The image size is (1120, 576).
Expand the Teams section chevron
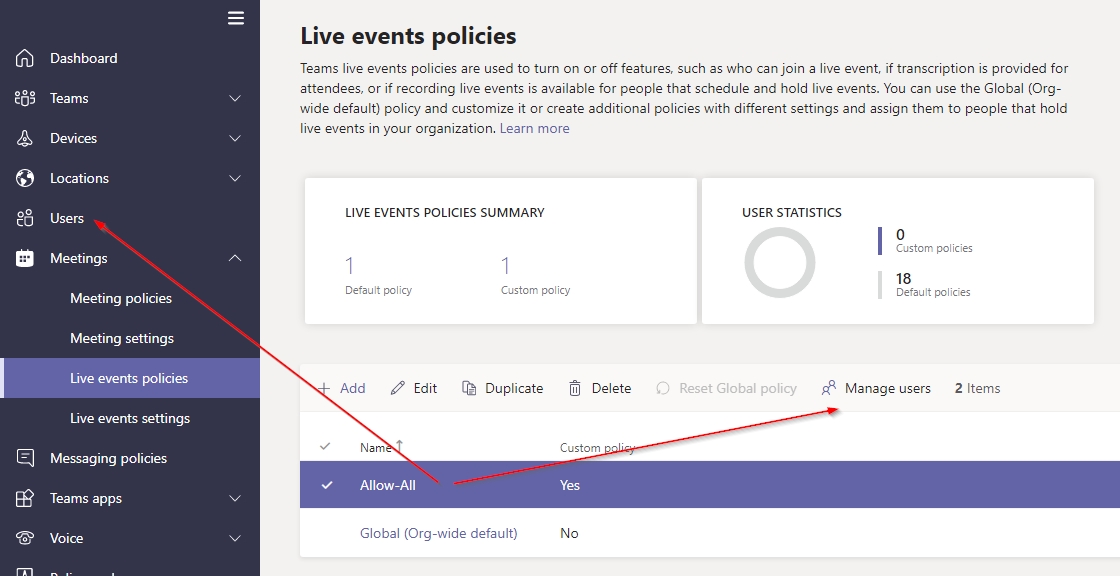[235, 98]
